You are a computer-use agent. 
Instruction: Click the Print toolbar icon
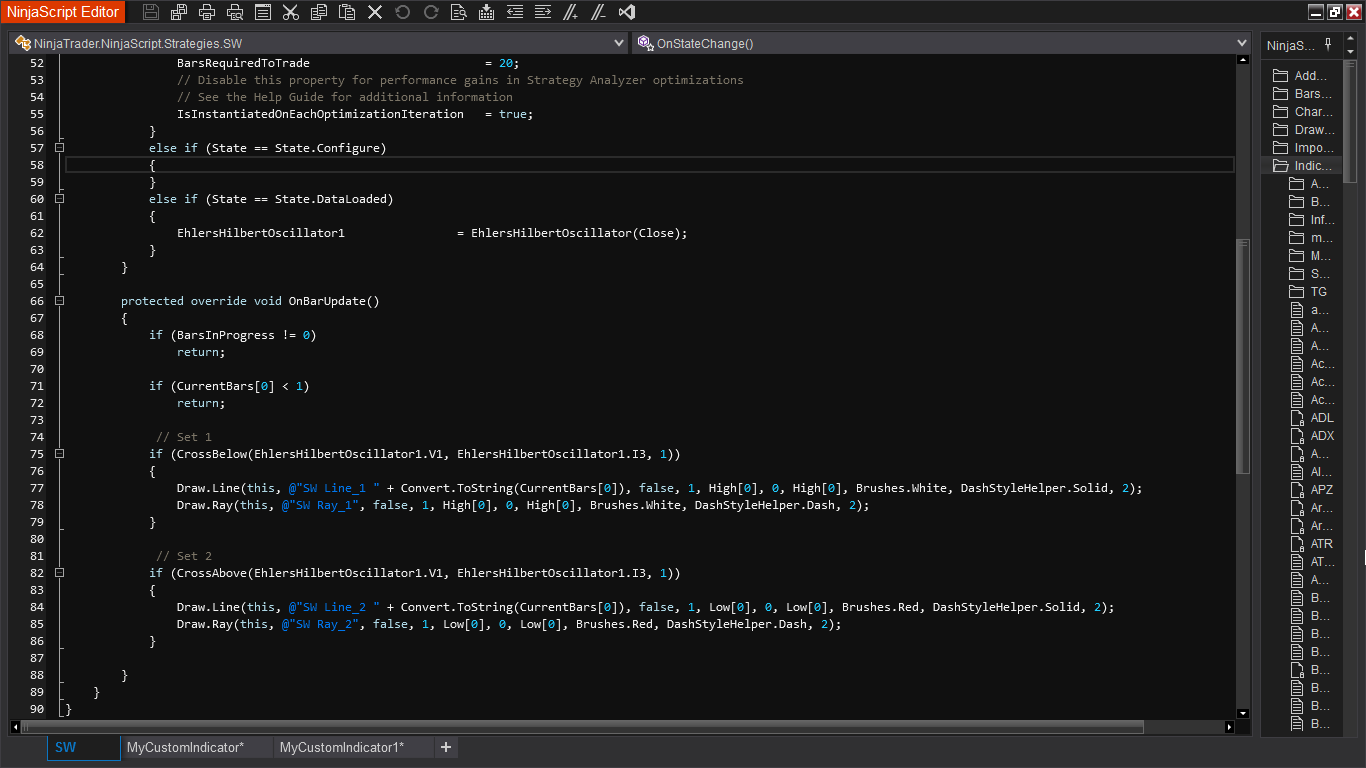(207, 12)
